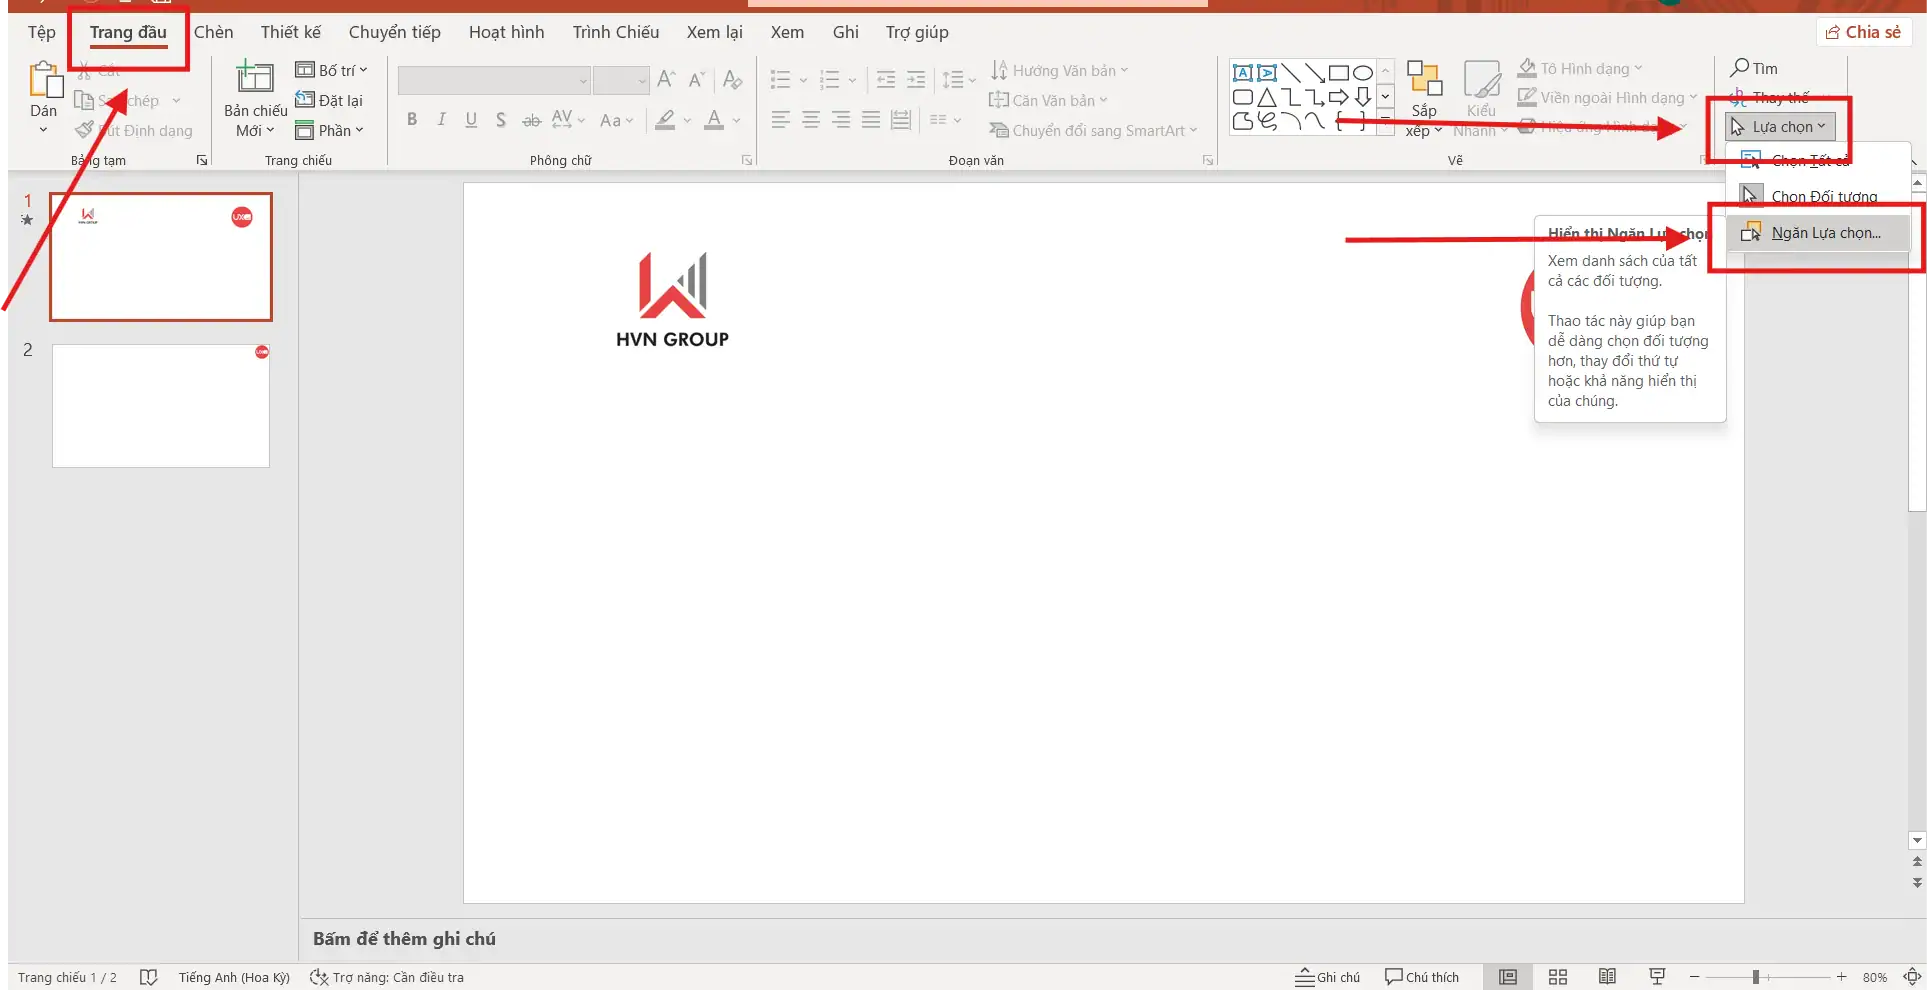Select the strikethrough icon
Image resolution: width=1927 pixels, height=990 pixels.
coord(531,120)
